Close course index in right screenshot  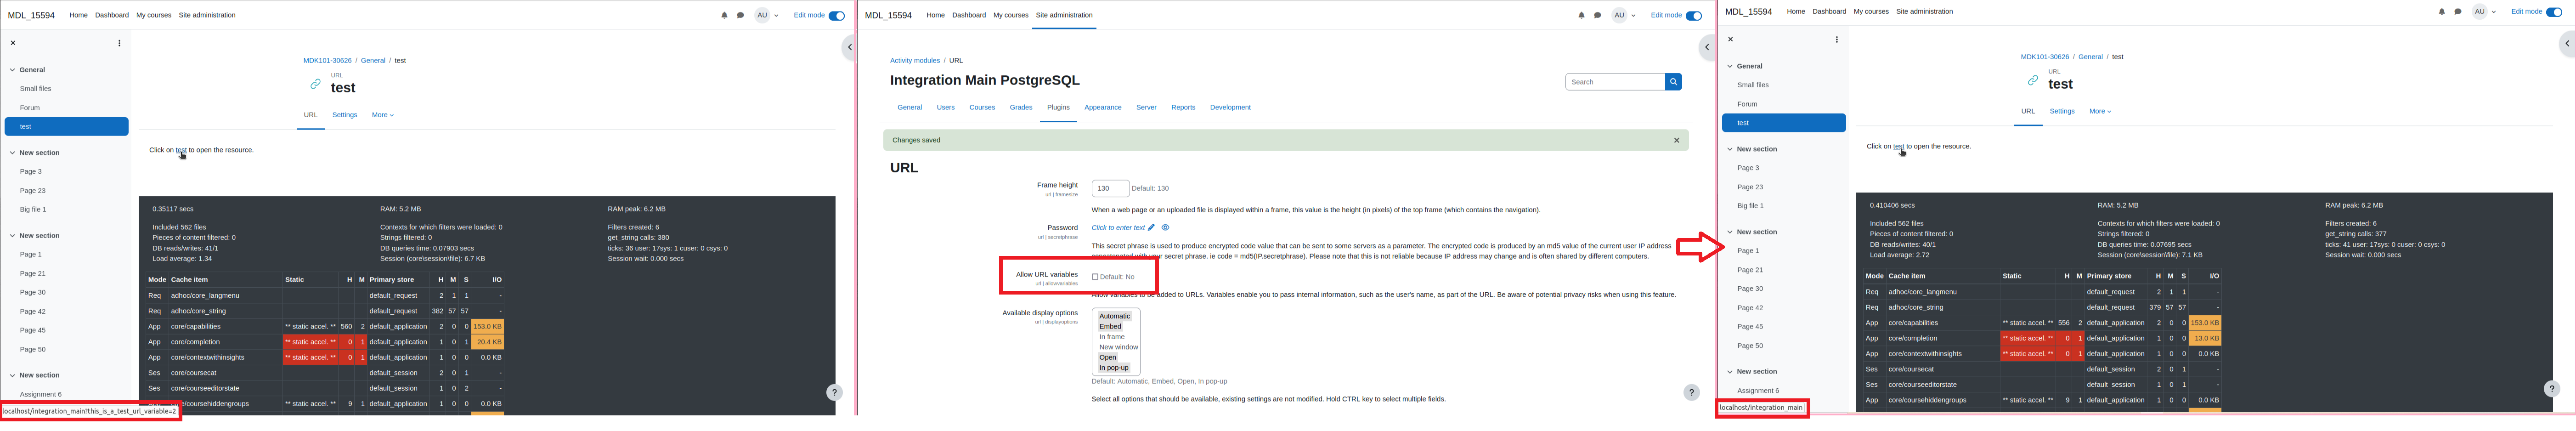(x=1730, y=40)
